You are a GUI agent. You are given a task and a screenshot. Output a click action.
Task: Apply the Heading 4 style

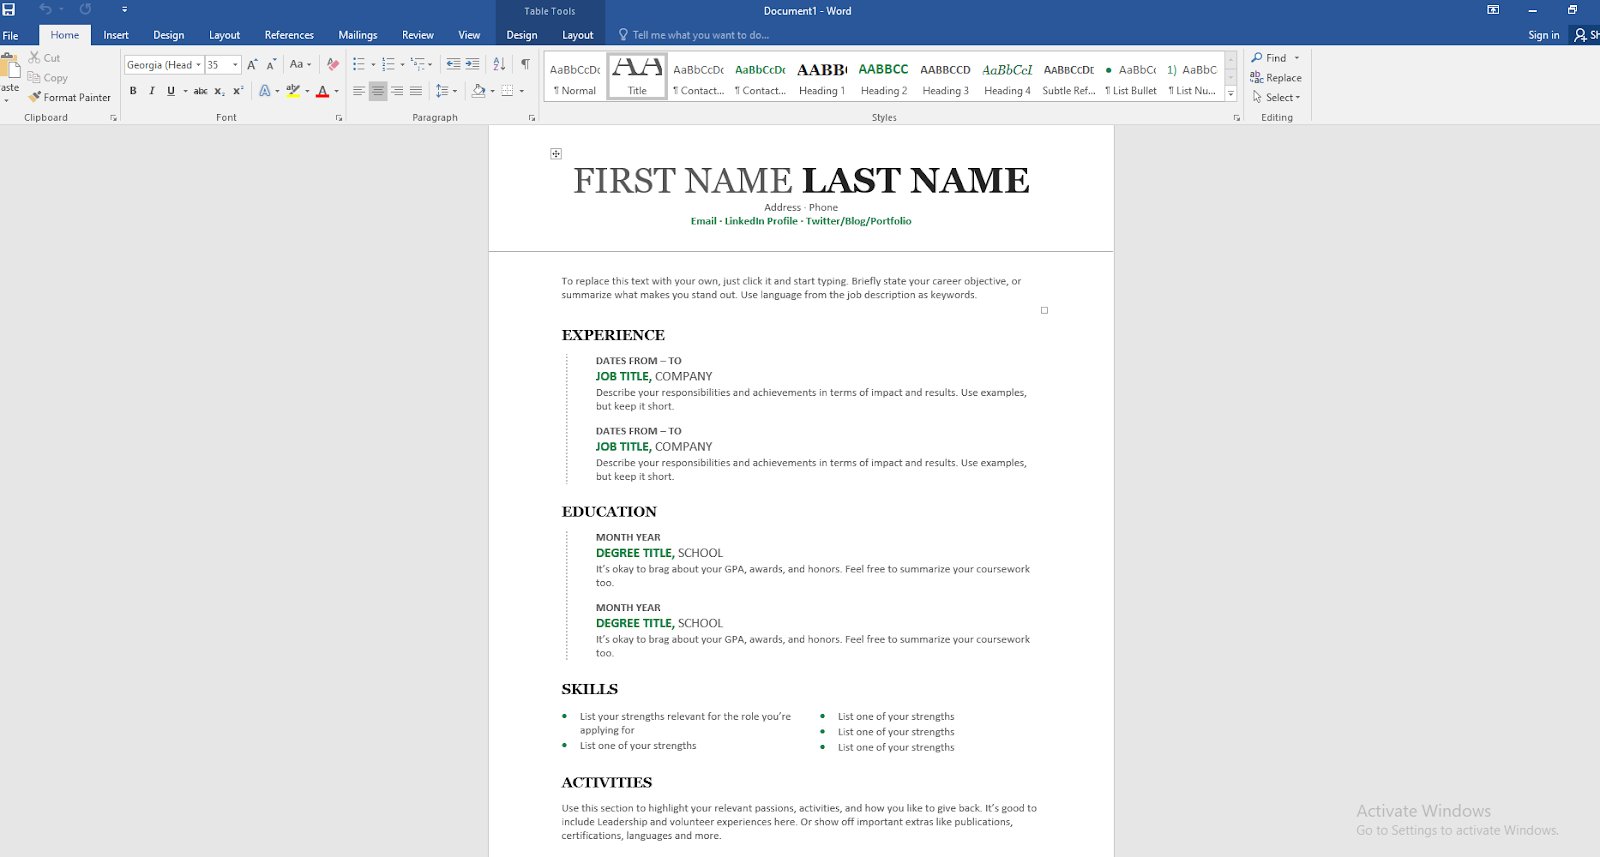pos(1007,78)
